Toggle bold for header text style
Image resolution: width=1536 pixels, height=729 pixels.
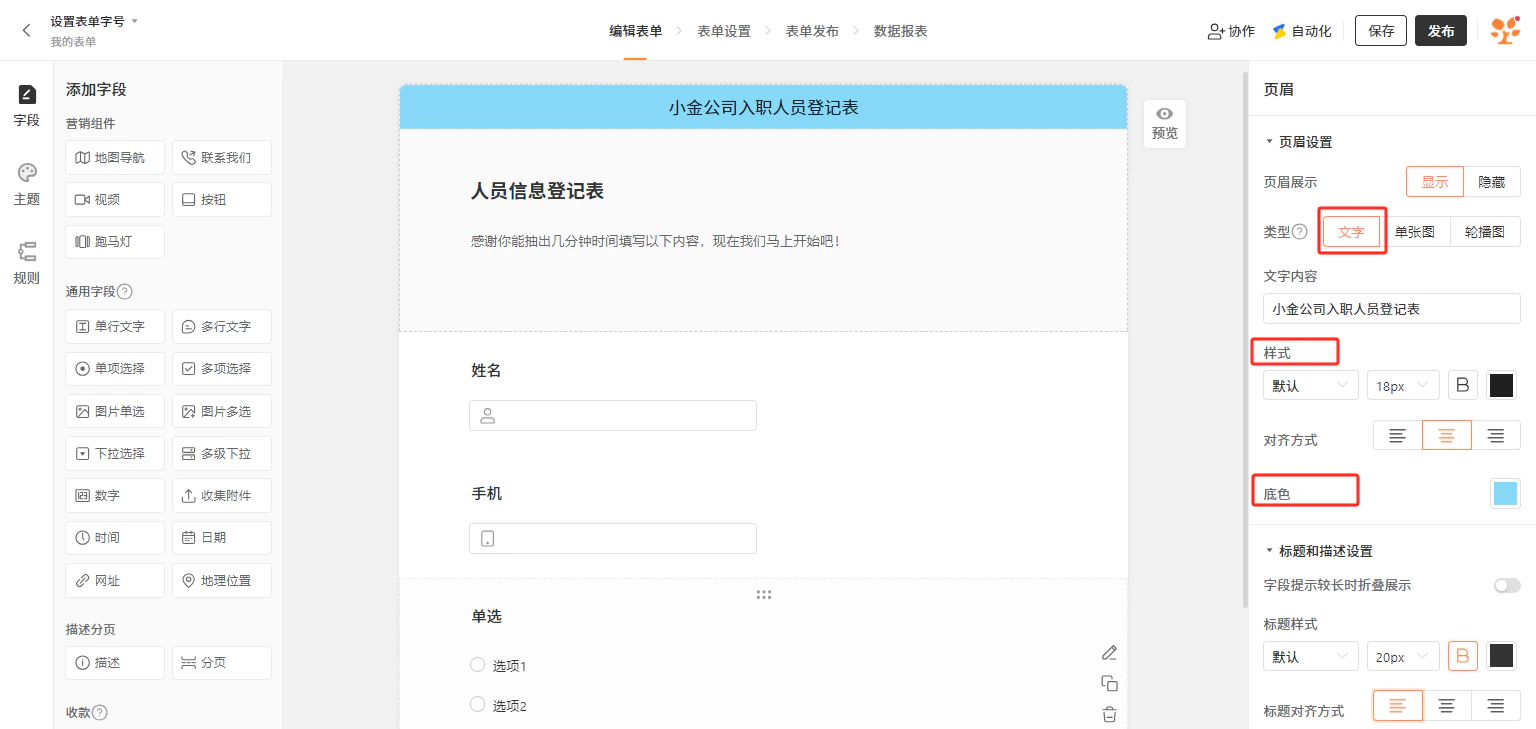pos(1463,385)
